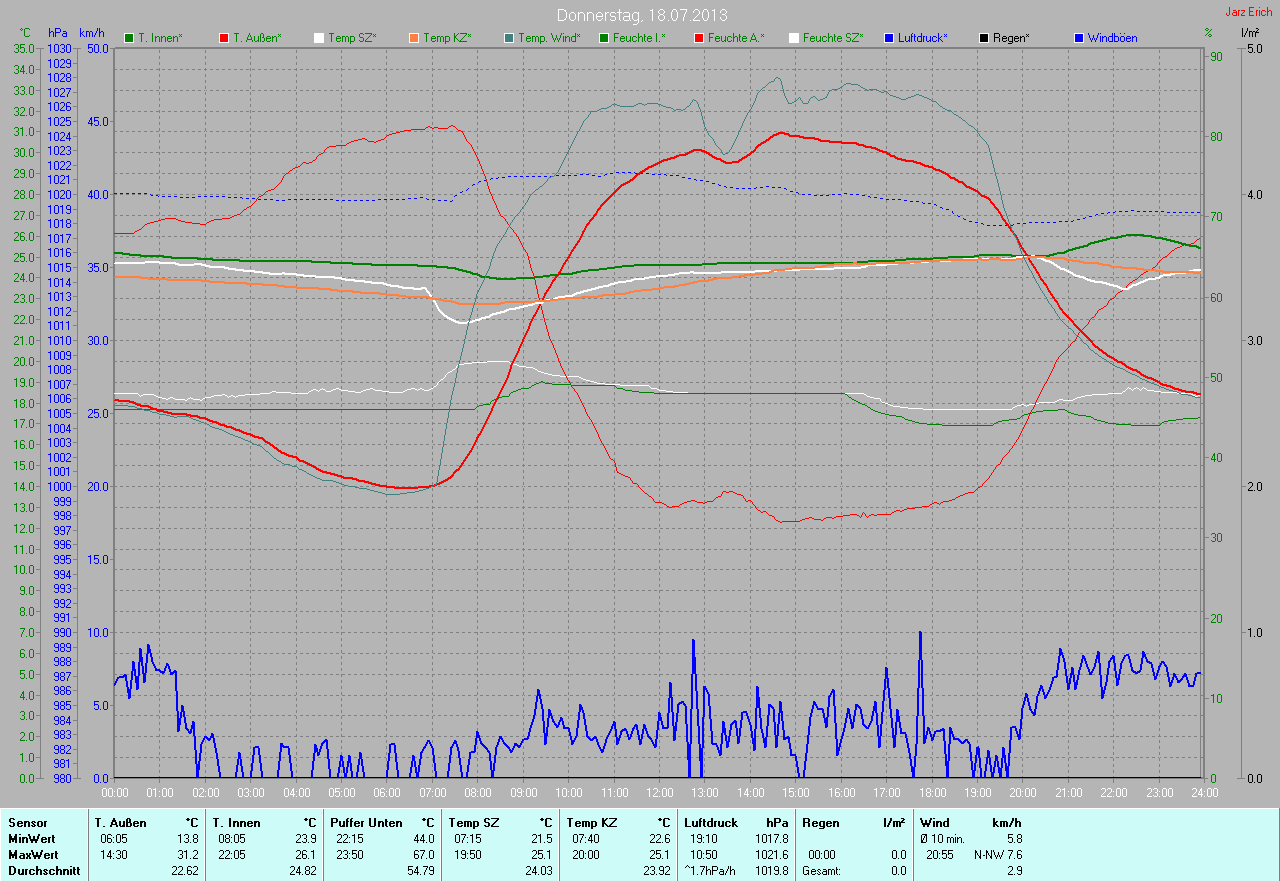Click the 18:00 time axis marker
The height and width of the screenshot is (881, 1280).
932,793
